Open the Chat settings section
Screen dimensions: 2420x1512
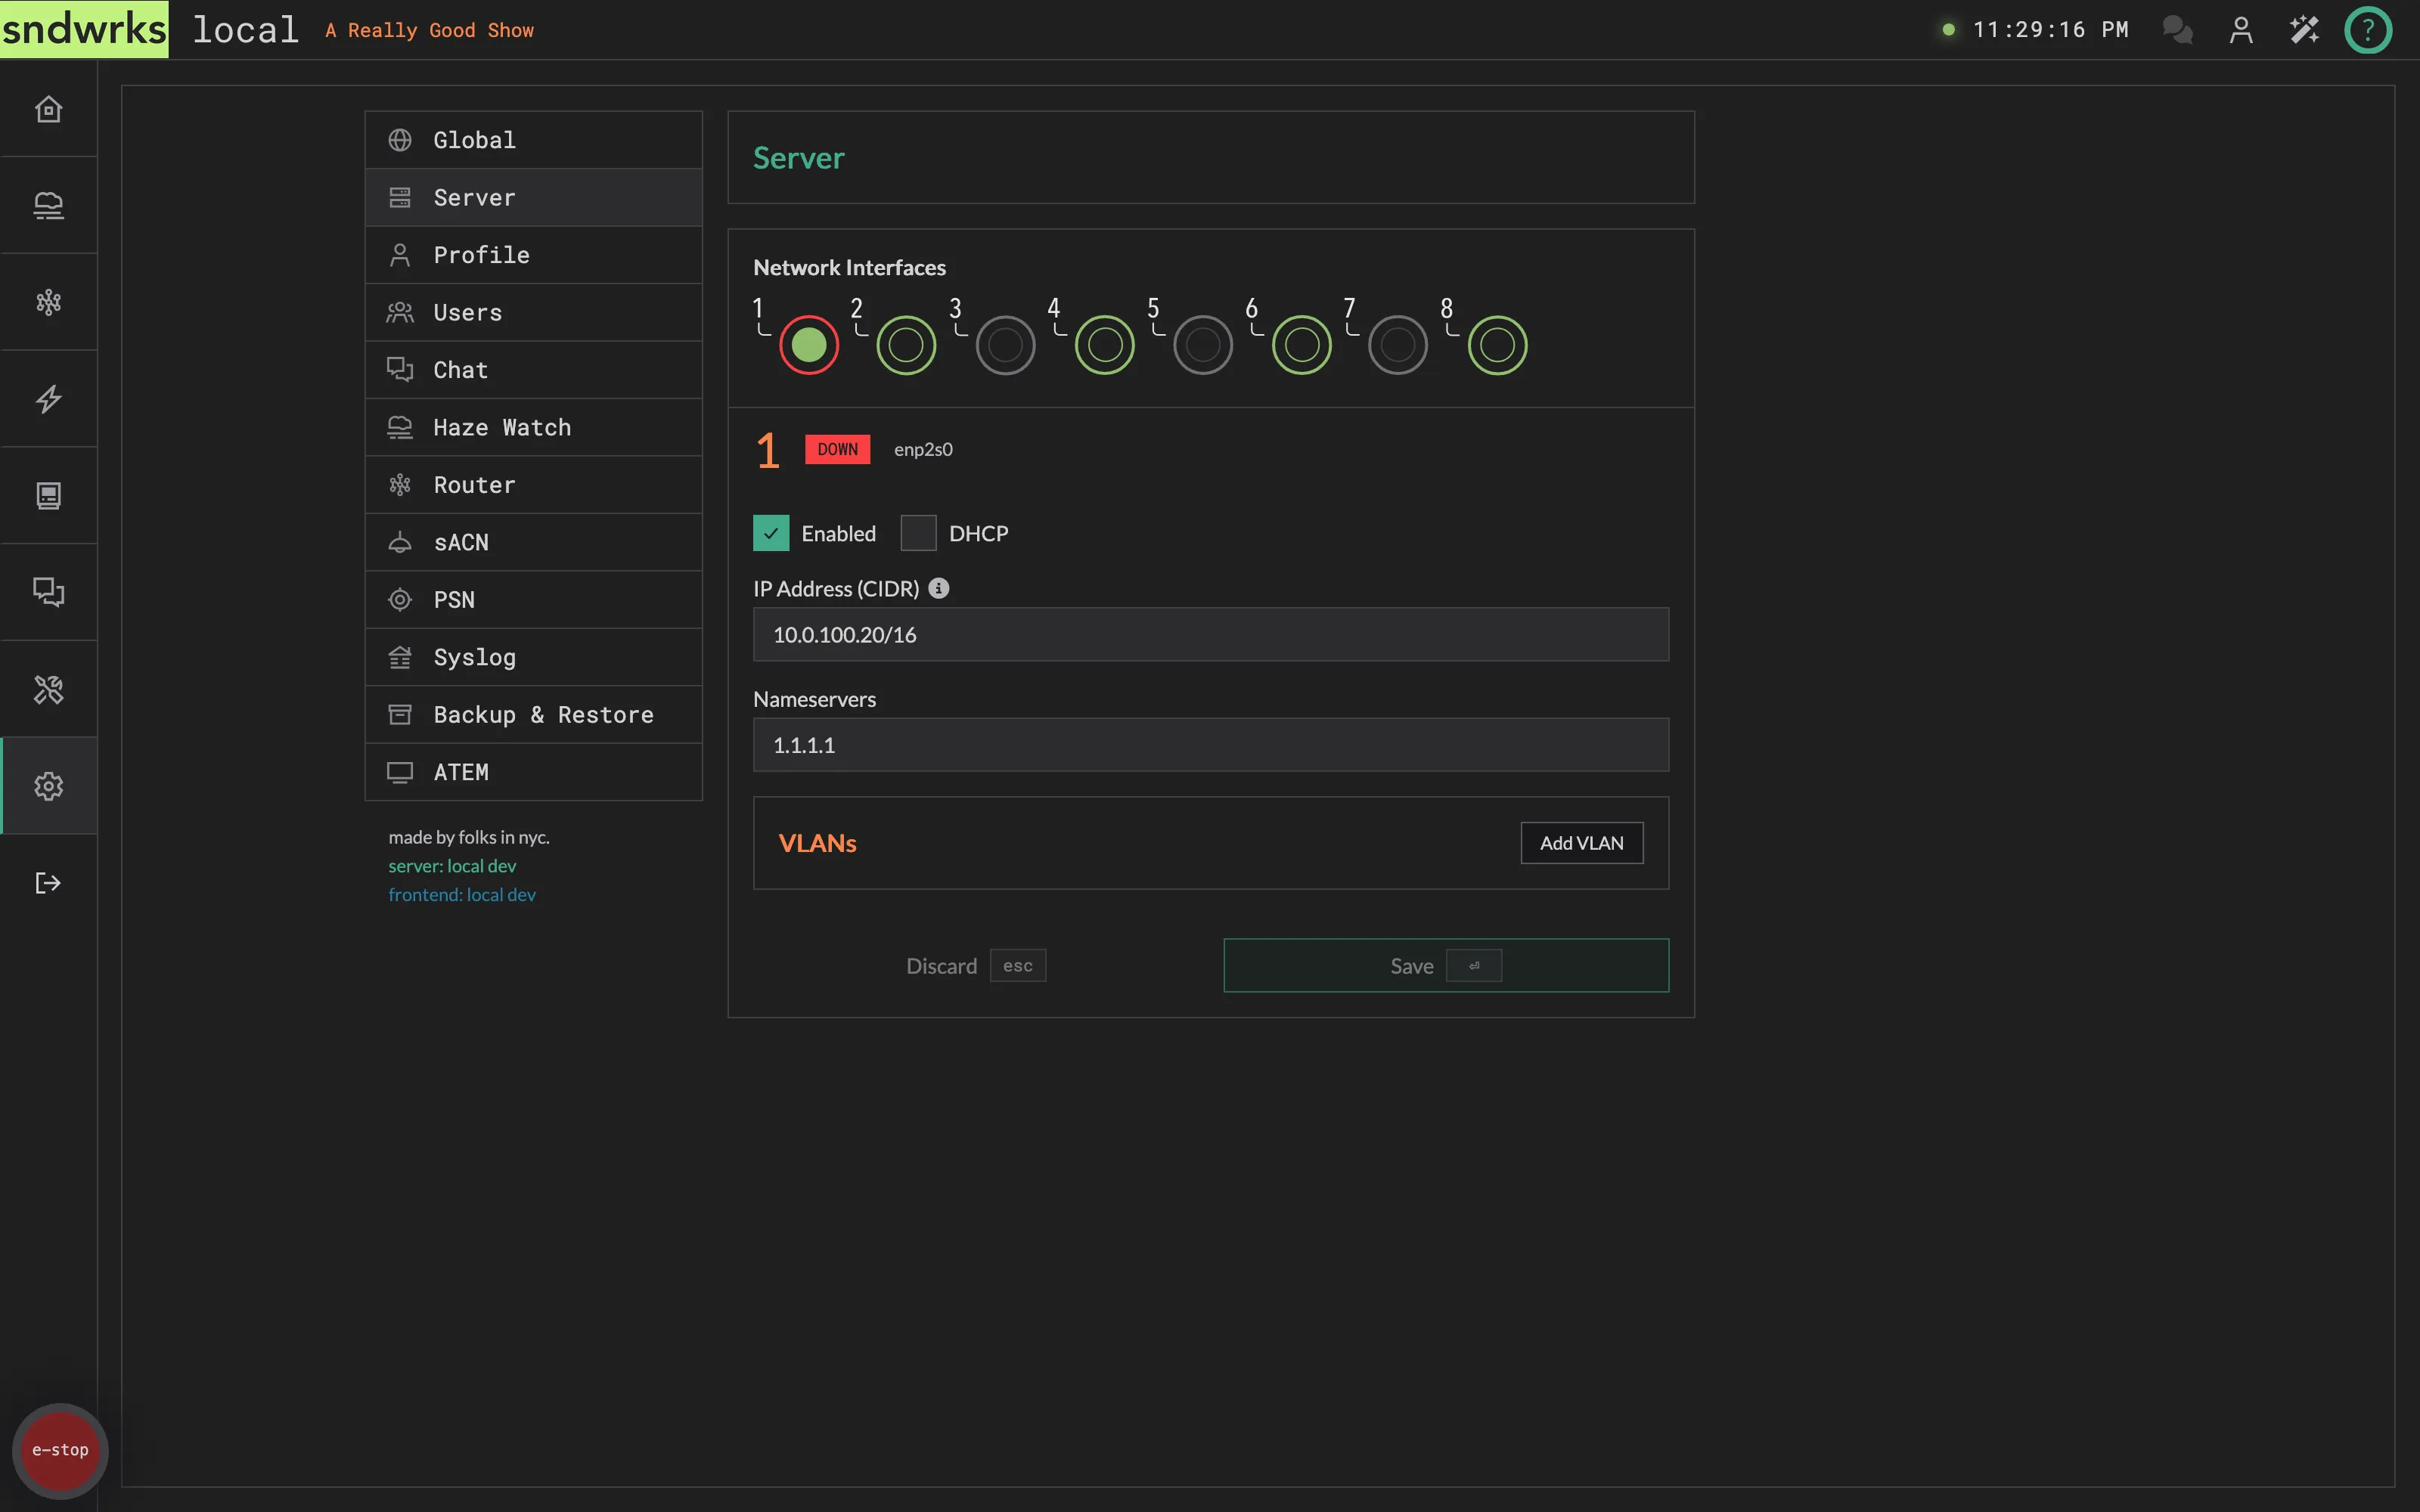(534, 370)
